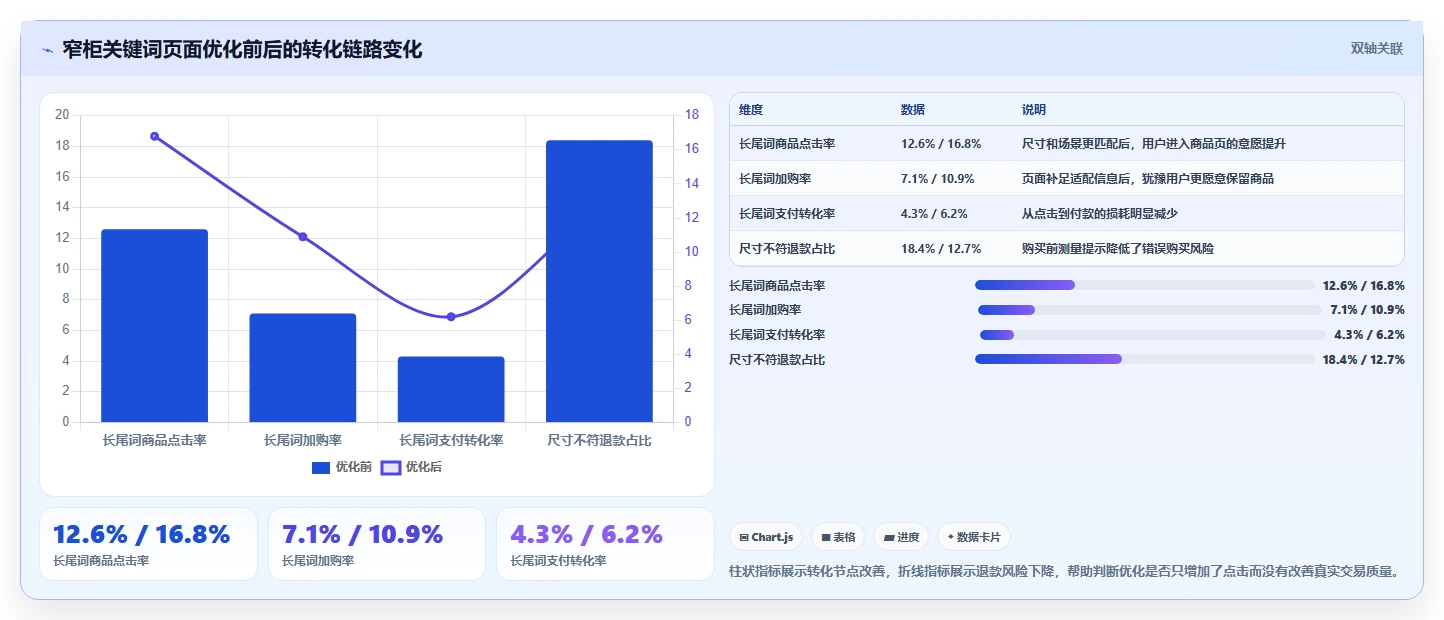Click the 表格 tag chip

[838, 537]
